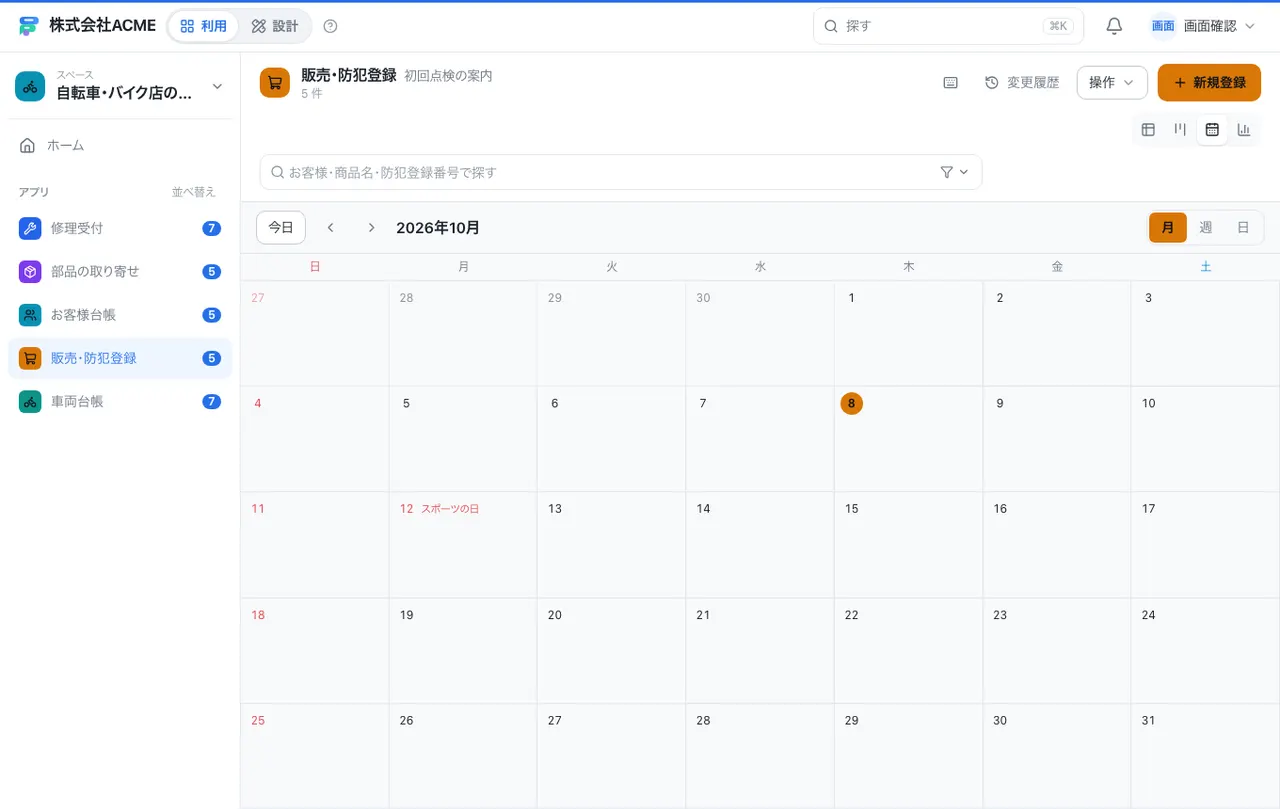Viewport: 1280px width, 809px height.
Task: Switch to chart view icon
Action: click(x=1244, y=129)
